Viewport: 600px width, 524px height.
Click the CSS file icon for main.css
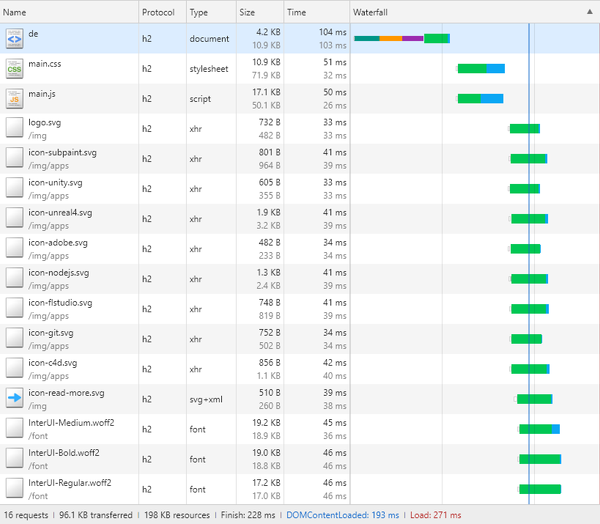point(14,69)
